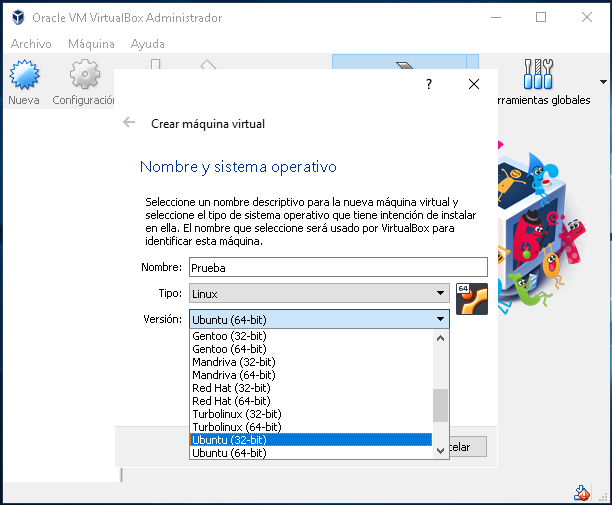Minimize the VirtualBox window
Viewport: 612px width, 505px height.
[x=496, y=18]
